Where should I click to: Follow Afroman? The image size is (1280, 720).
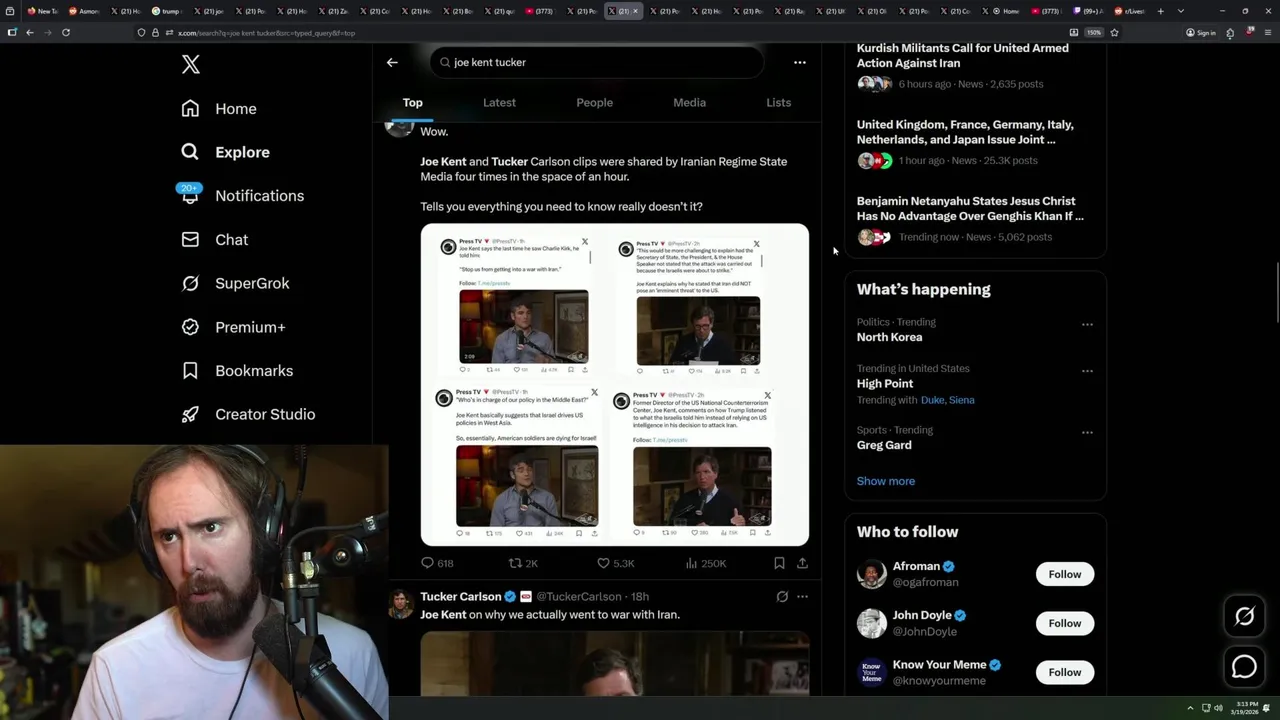tap(1064, 574)
